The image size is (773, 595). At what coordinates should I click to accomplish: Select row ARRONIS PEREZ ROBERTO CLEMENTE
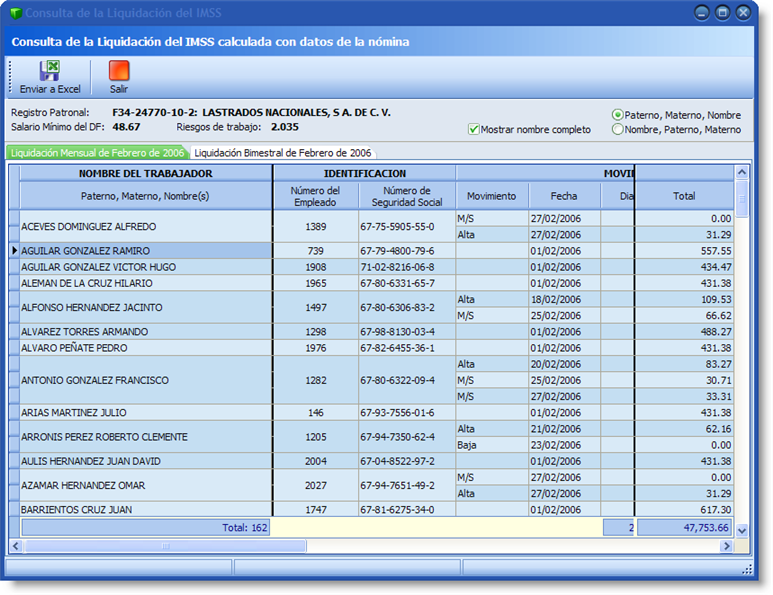(x=145, y=437)
